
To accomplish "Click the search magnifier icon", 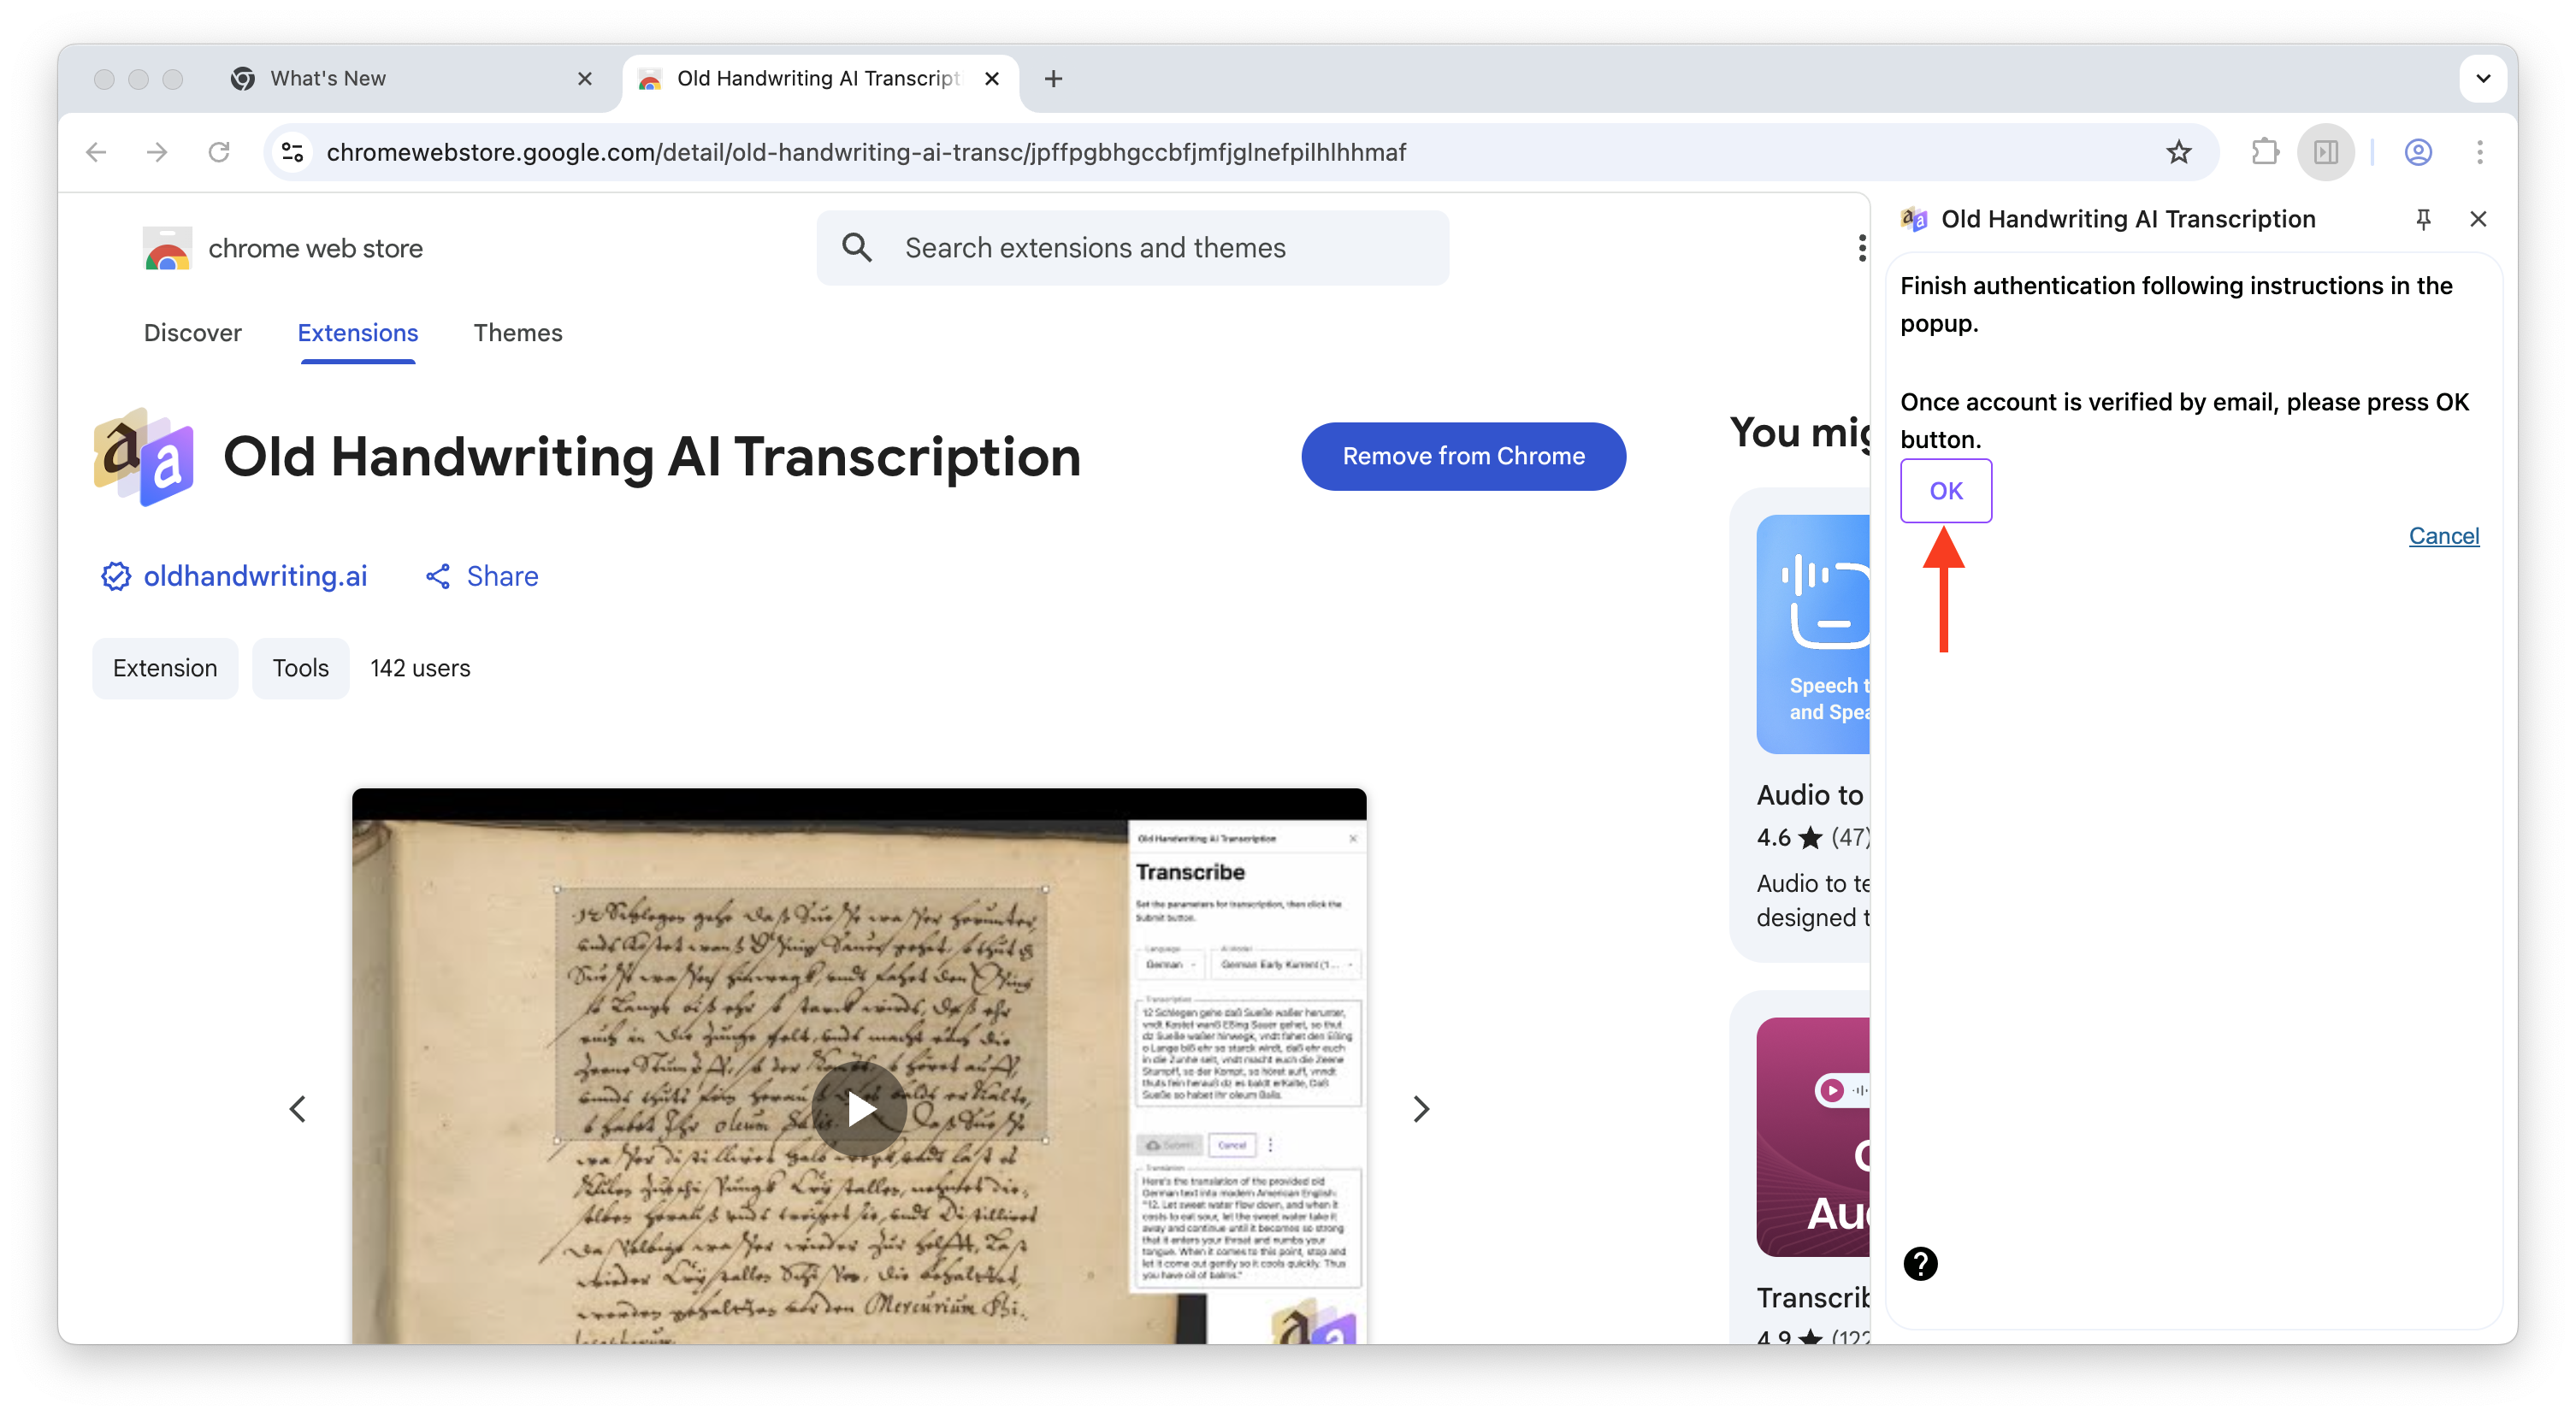I will 857,248.
